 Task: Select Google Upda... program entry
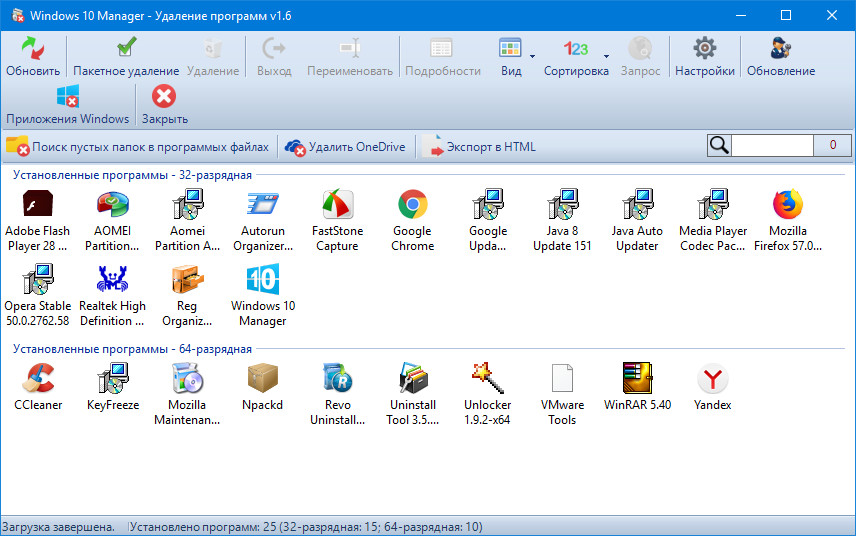click(488, 221)
